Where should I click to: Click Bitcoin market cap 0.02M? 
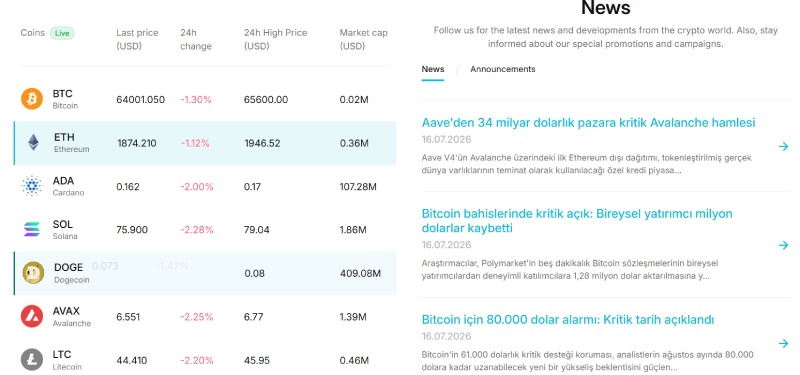[x=354, y=99]
